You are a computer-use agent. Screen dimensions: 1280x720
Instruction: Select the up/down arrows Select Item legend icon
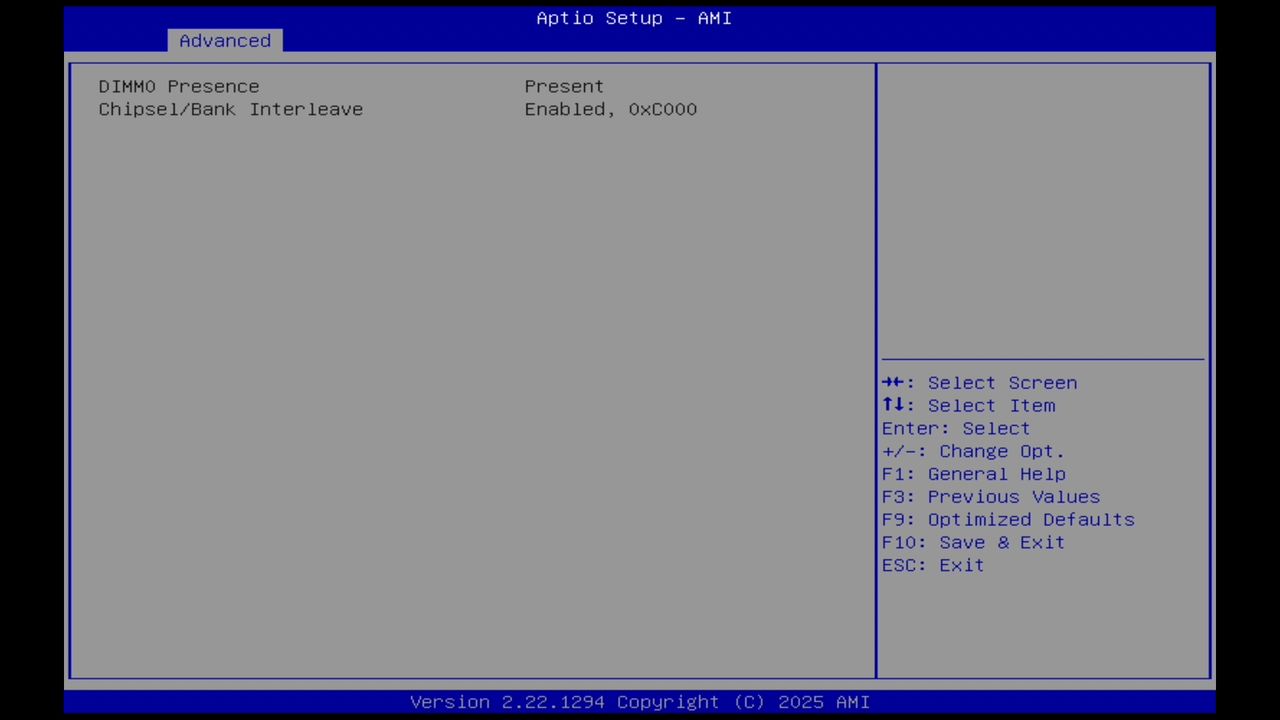click(x=895, y=405)
